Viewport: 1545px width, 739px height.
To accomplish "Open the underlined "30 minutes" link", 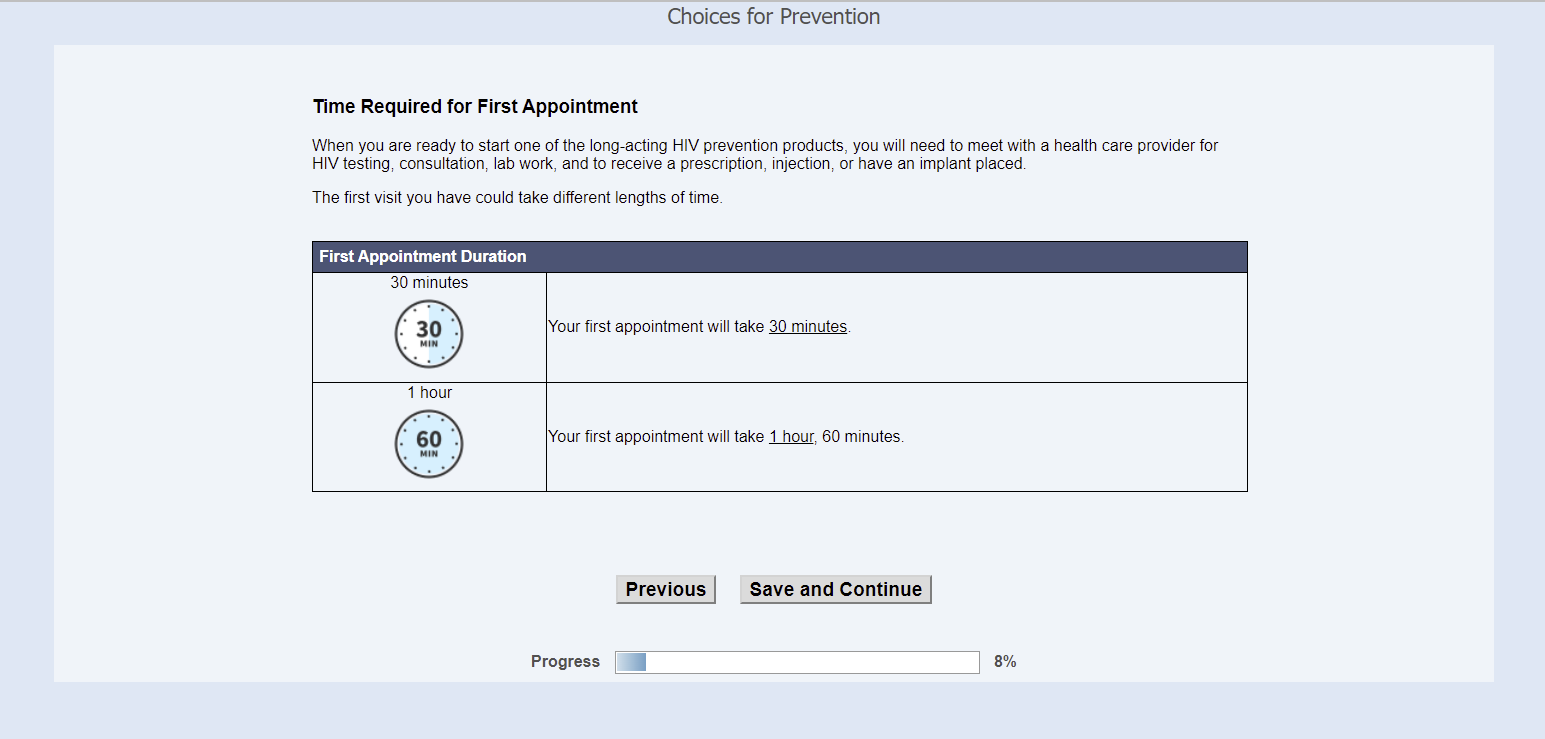I will tap(807, 327).
